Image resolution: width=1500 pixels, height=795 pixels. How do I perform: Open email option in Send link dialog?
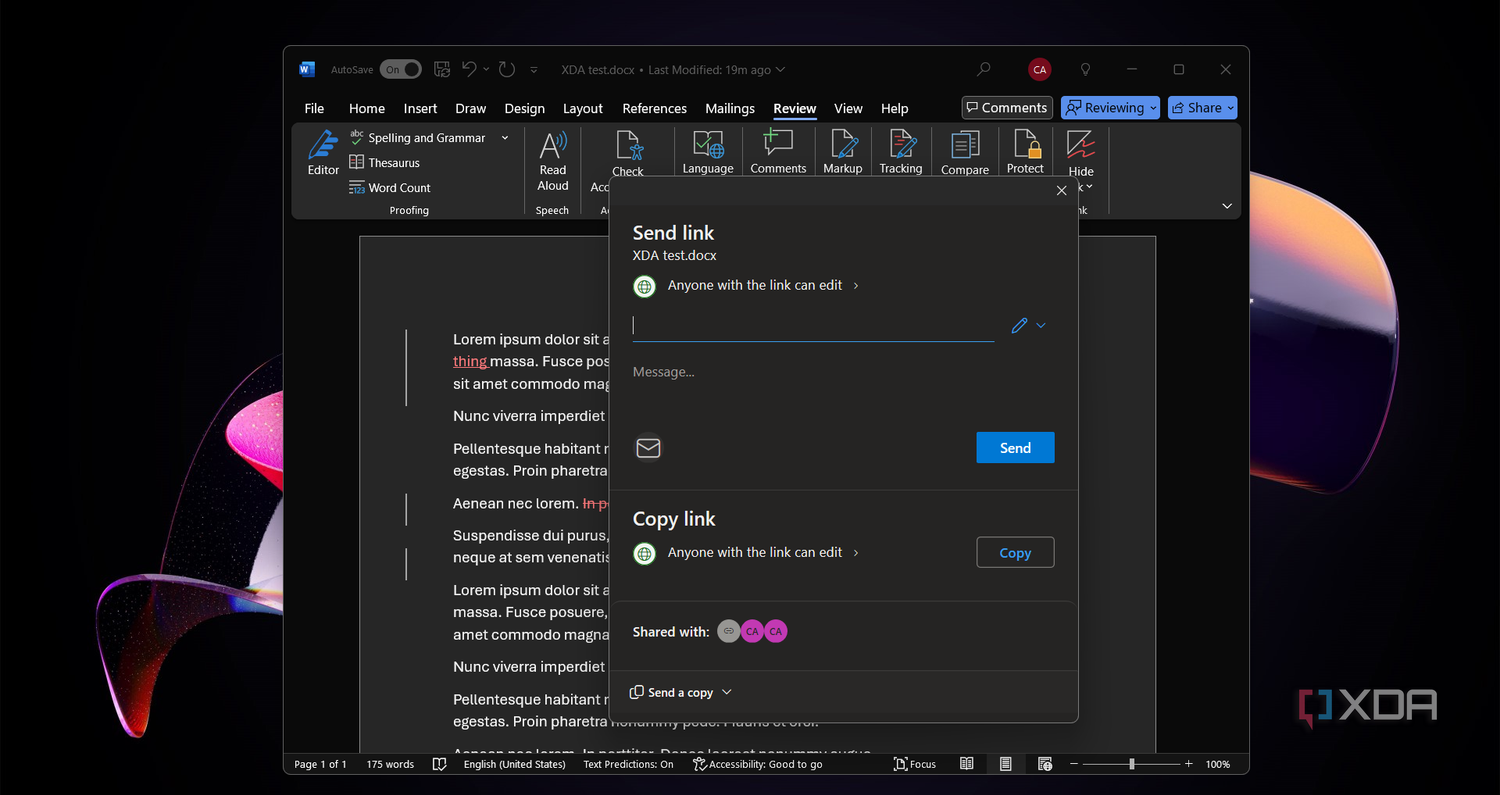point(648,447)
